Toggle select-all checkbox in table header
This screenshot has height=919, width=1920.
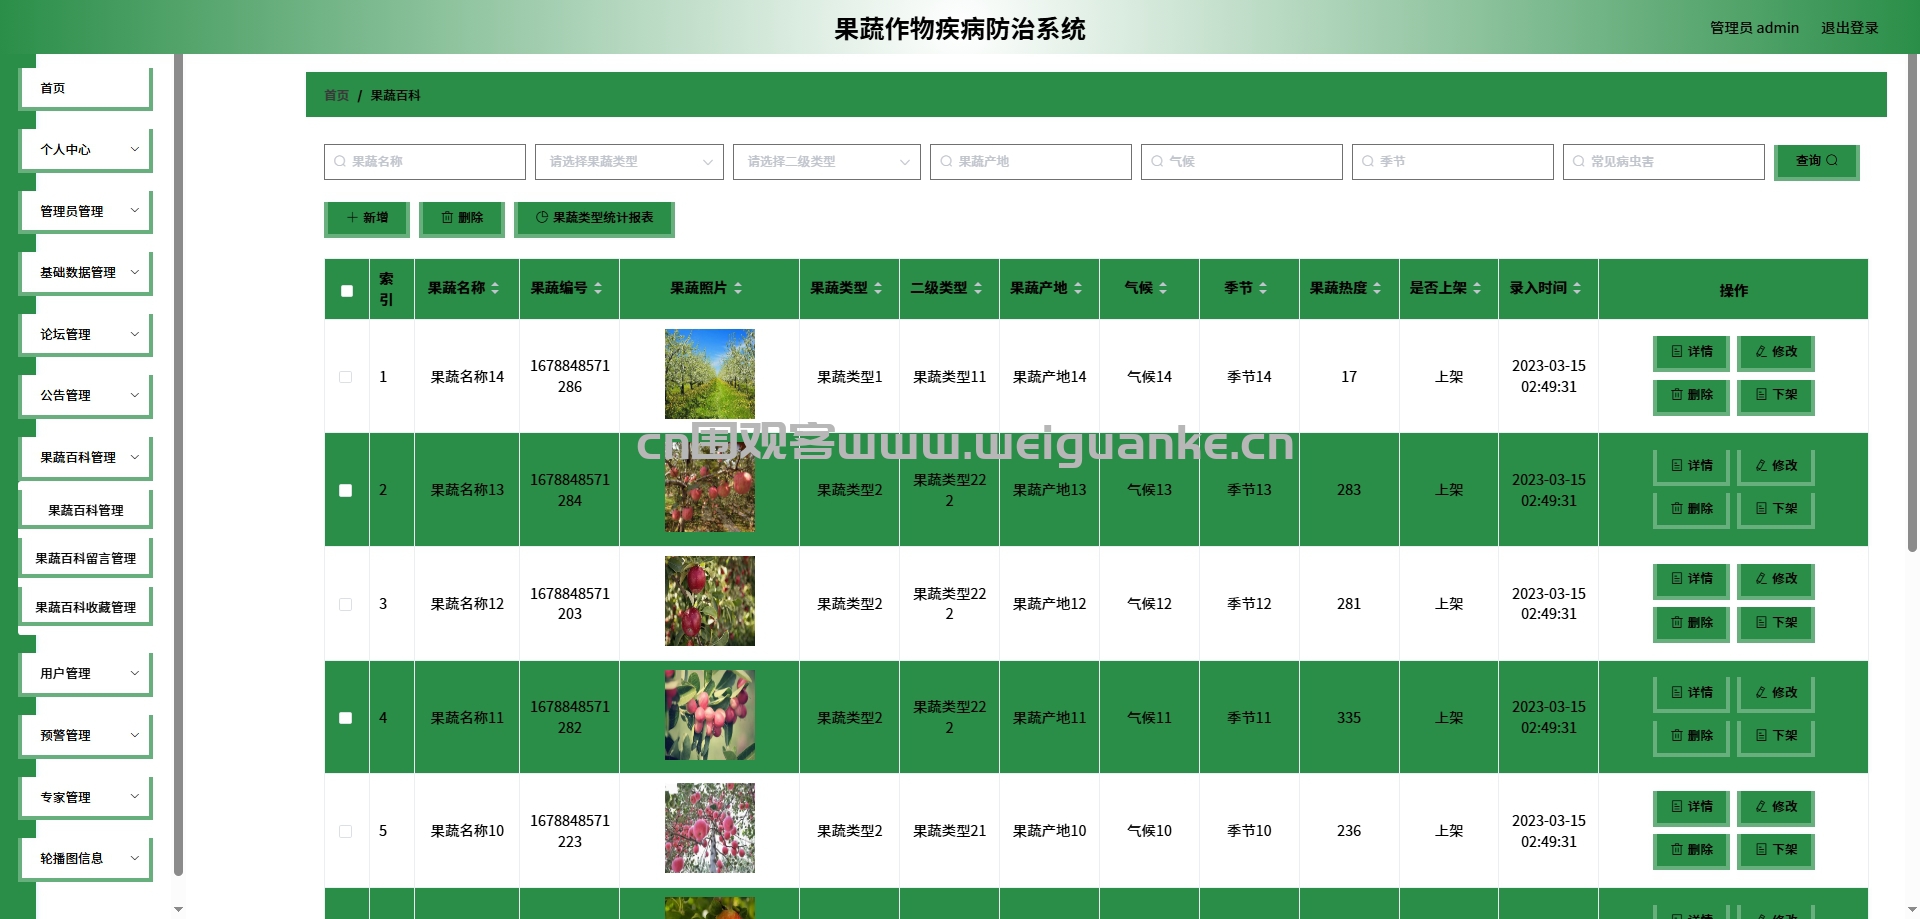coord(347,291)
